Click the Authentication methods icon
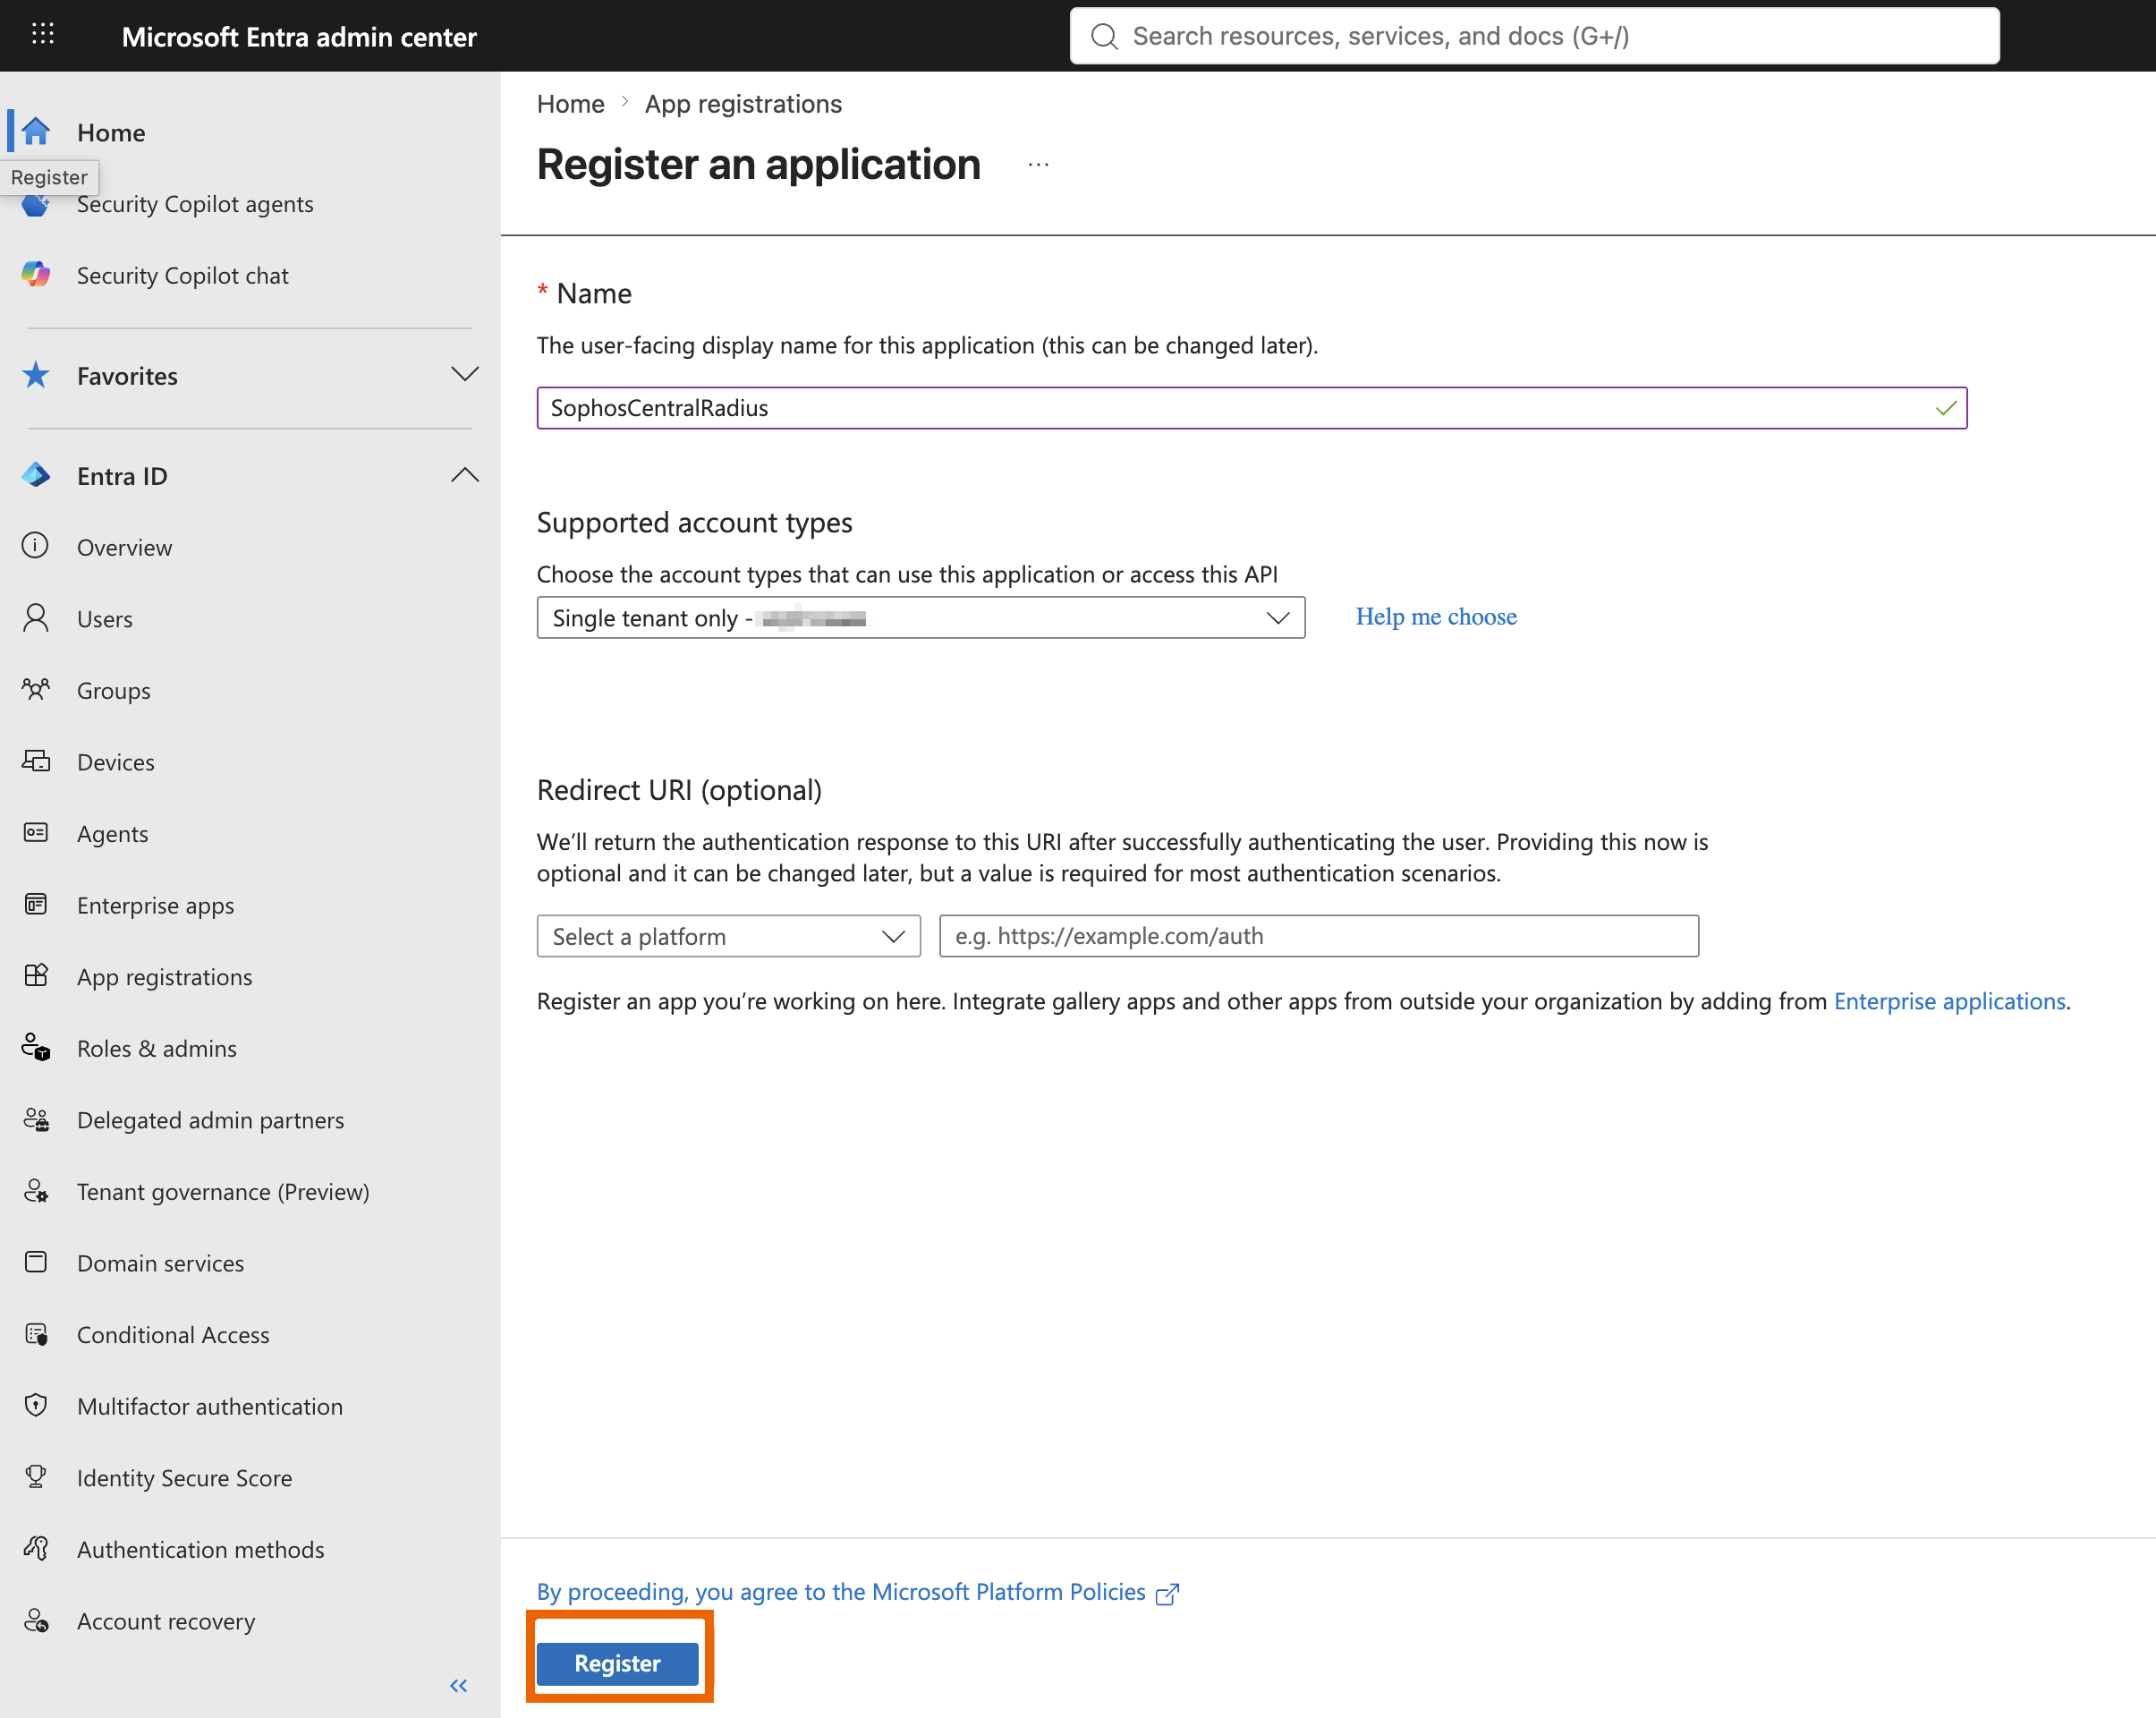This screenshot has width=2156, height=1718. (36, 1549)
